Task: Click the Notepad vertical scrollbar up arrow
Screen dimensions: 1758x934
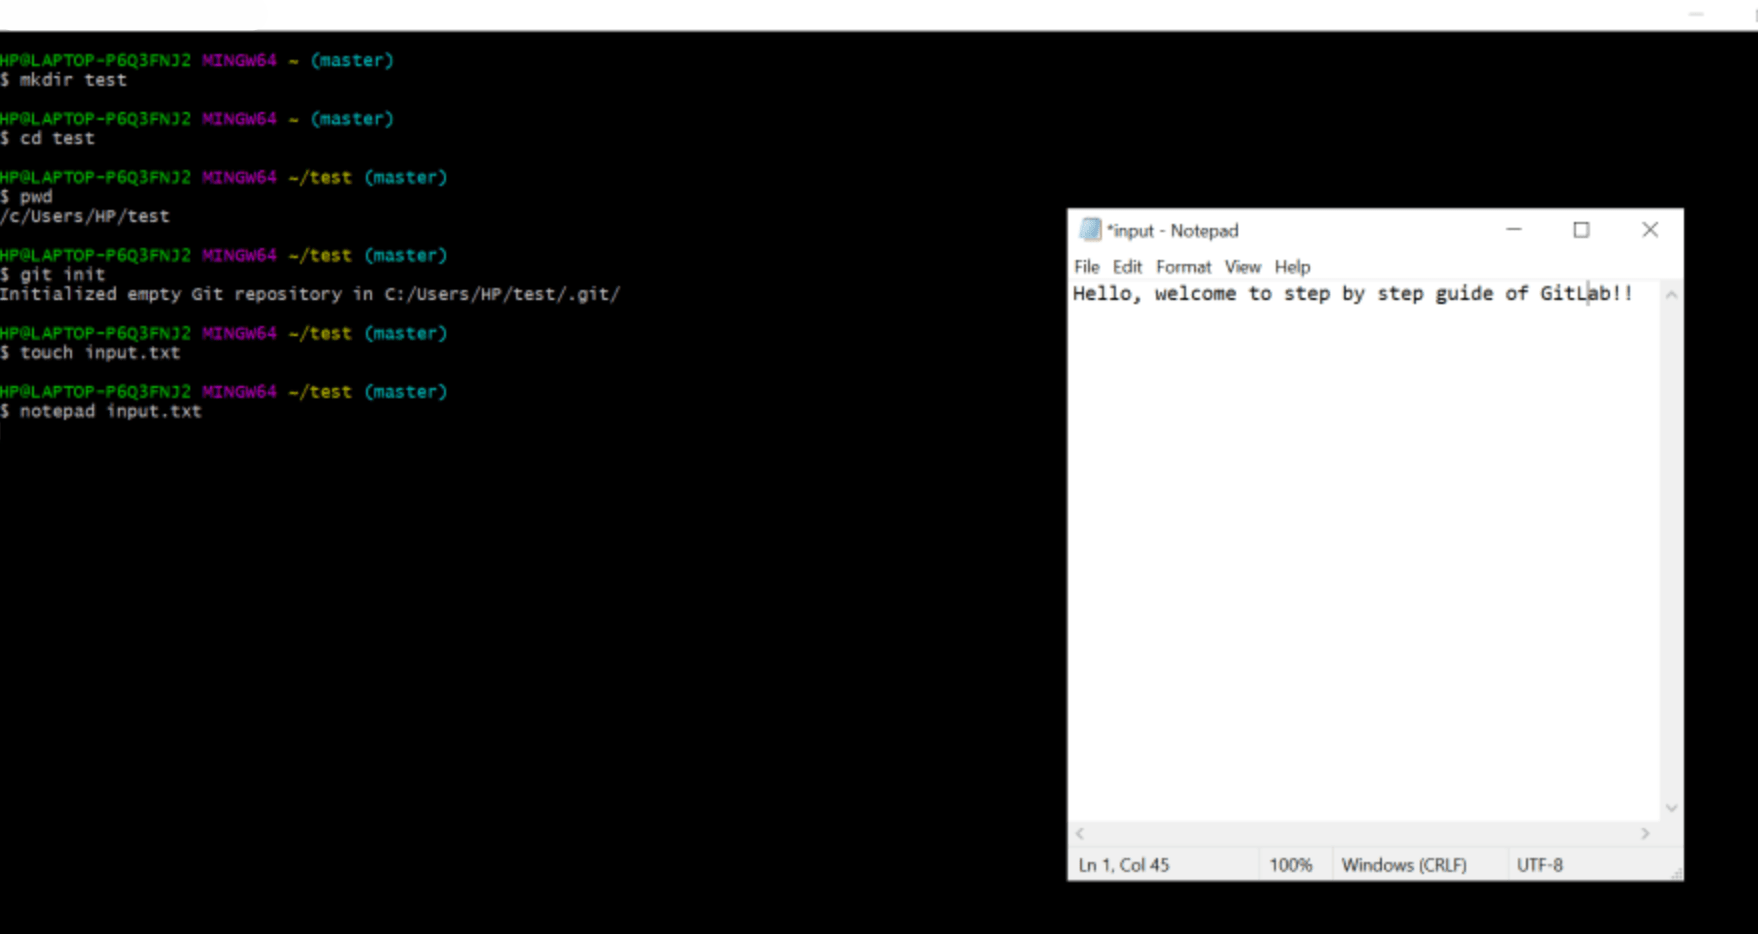Action: [1671, 295]
